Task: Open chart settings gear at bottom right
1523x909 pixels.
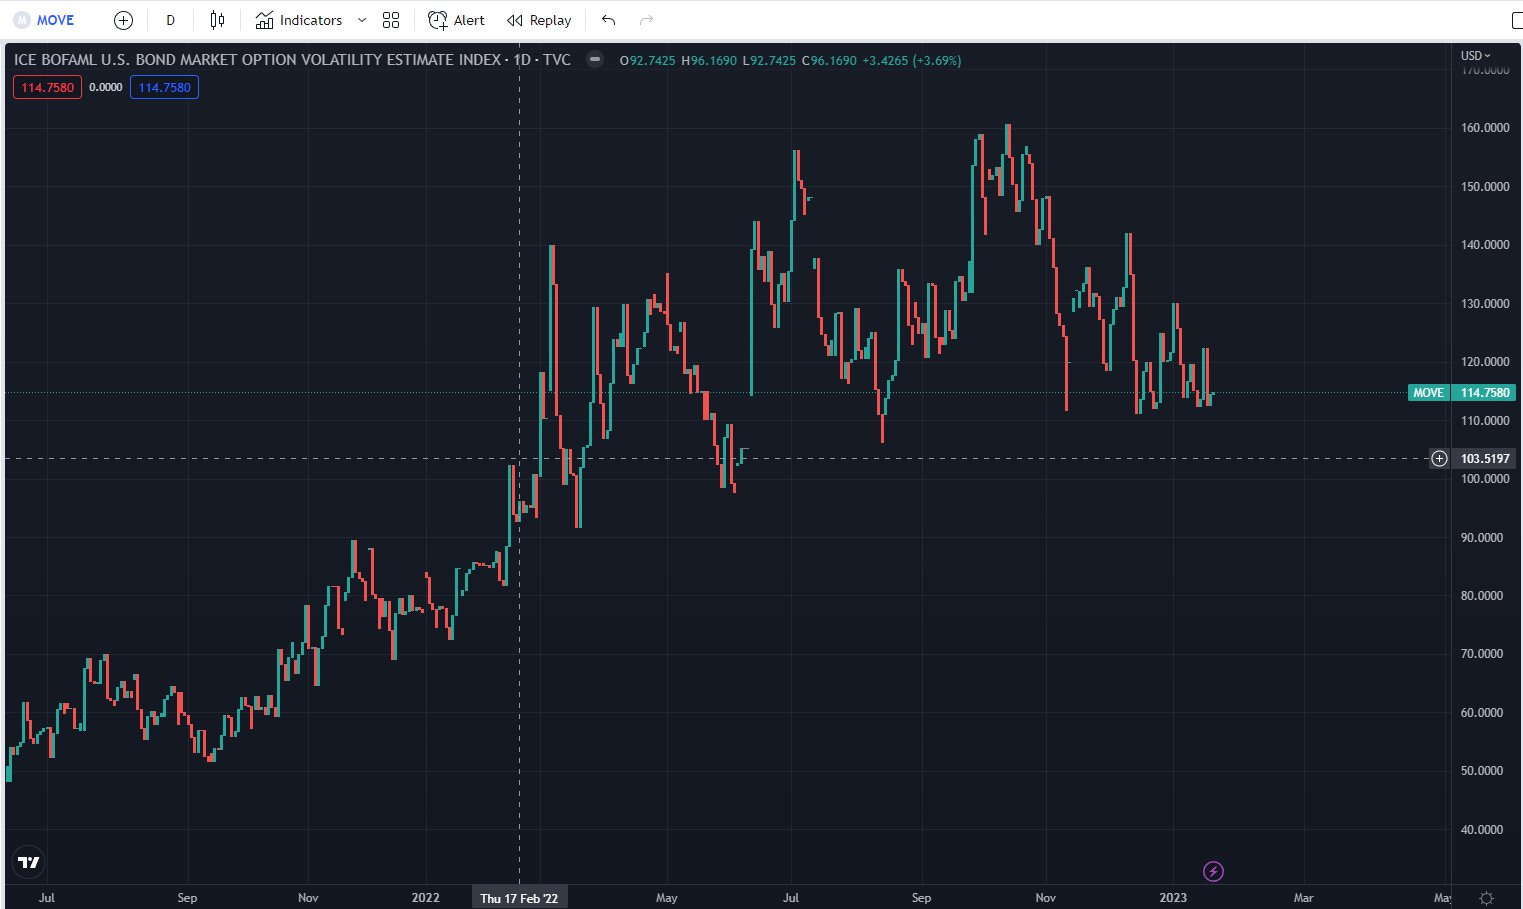Action: click(x=1487, y=897)
